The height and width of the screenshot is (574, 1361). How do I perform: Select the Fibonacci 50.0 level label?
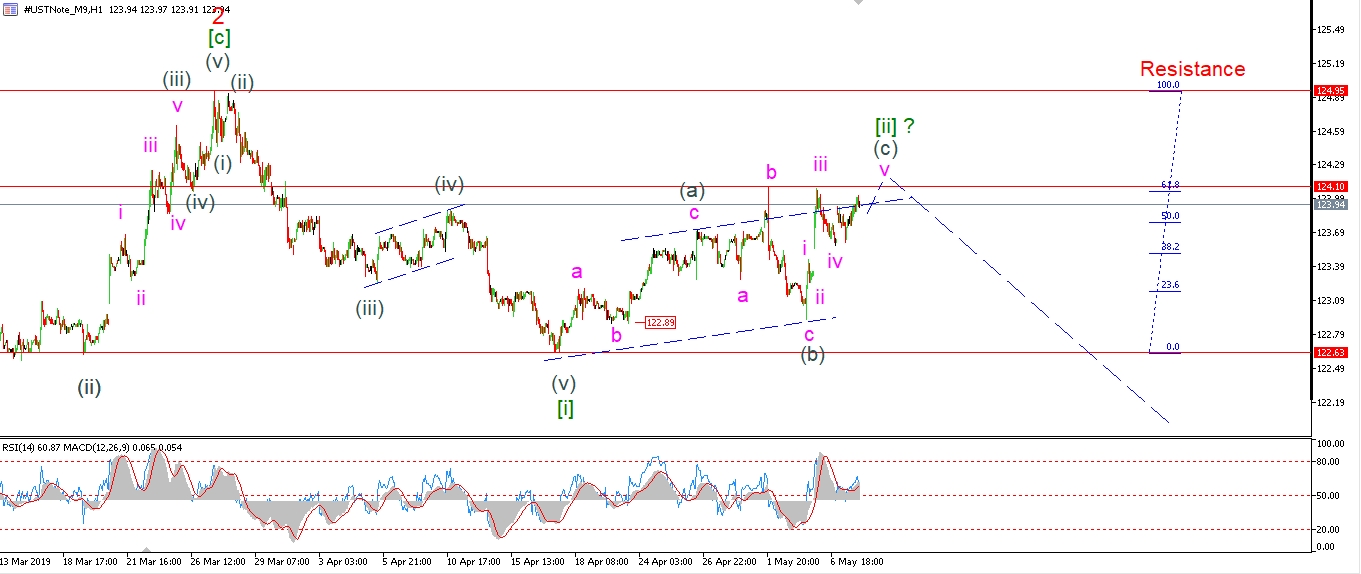pyautogui.click(x=1170, y=216)
